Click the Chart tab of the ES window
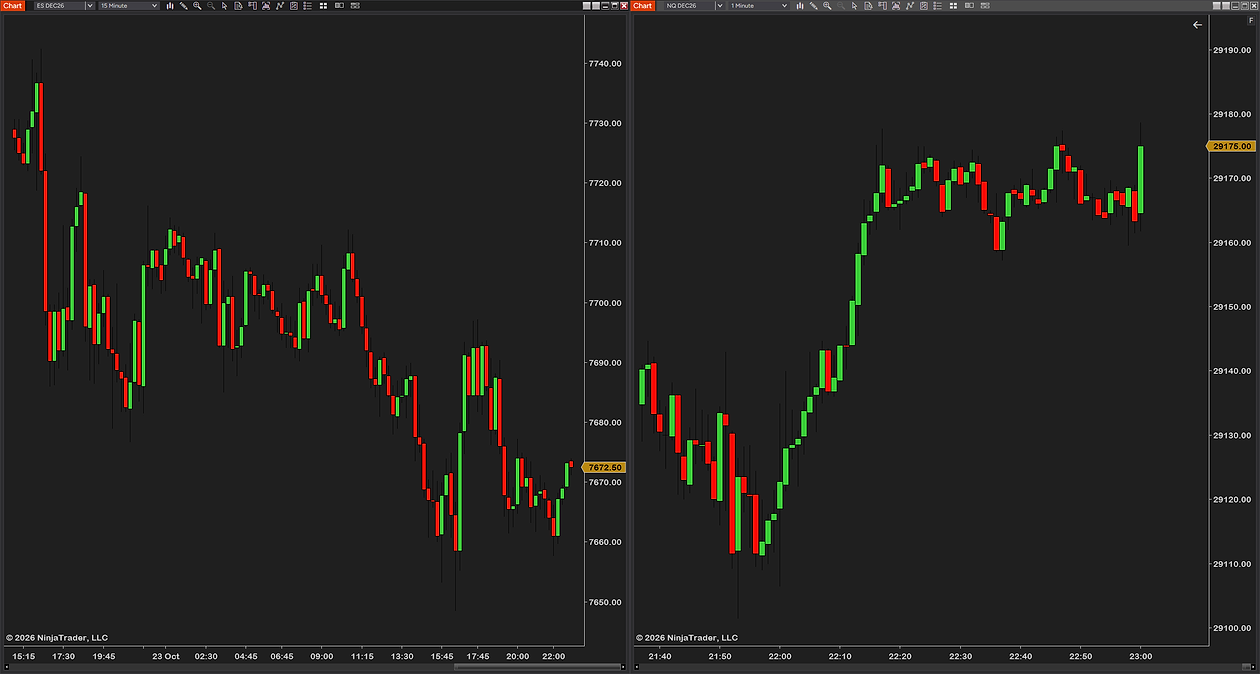This screenshot has width=1260, height=674. [x=12, y=6]
